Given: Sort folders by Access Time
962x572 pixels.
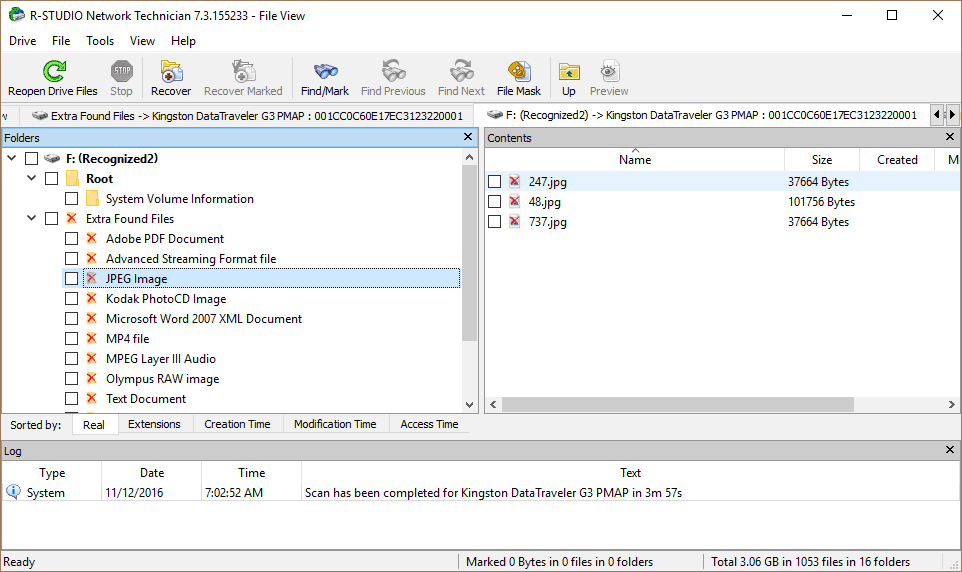Looking at the screenshot, I should pos(429,424).
